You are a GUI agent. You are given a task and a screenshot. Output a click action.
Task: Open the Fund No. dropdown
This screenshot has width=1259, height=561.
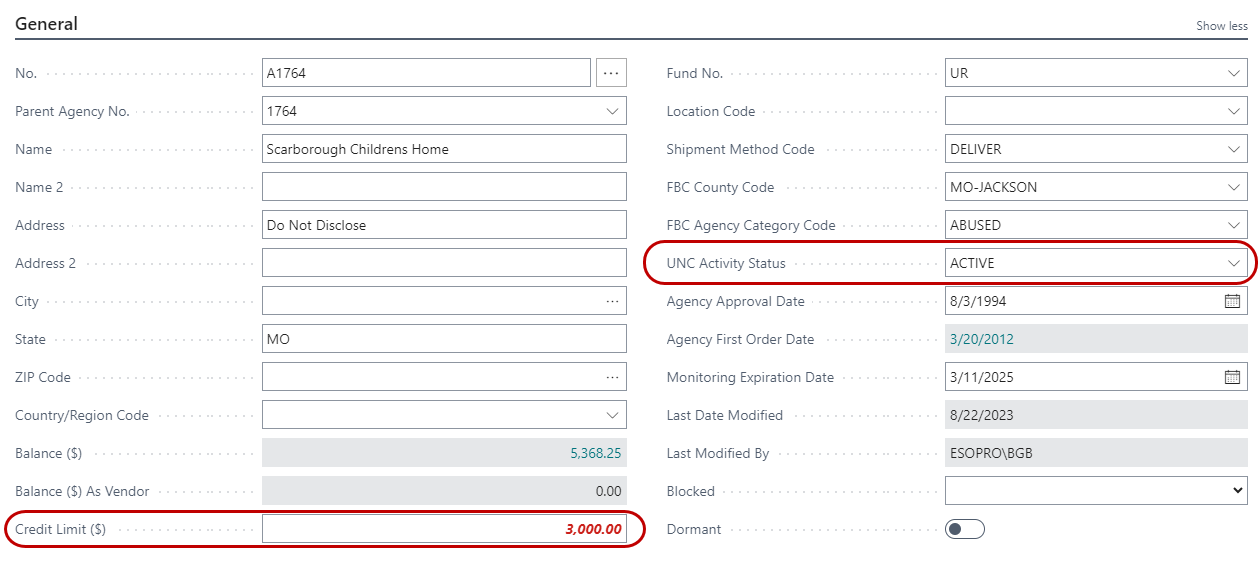point(1233,73)
